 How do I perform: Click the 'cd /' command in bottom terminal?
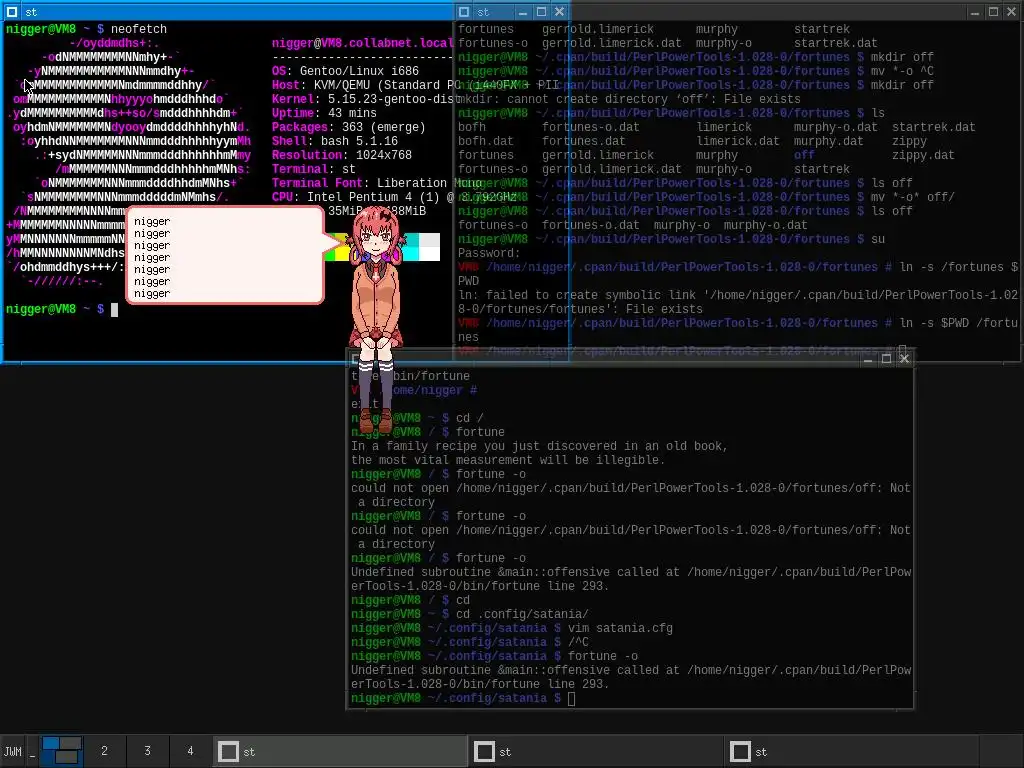pos(470,418)
